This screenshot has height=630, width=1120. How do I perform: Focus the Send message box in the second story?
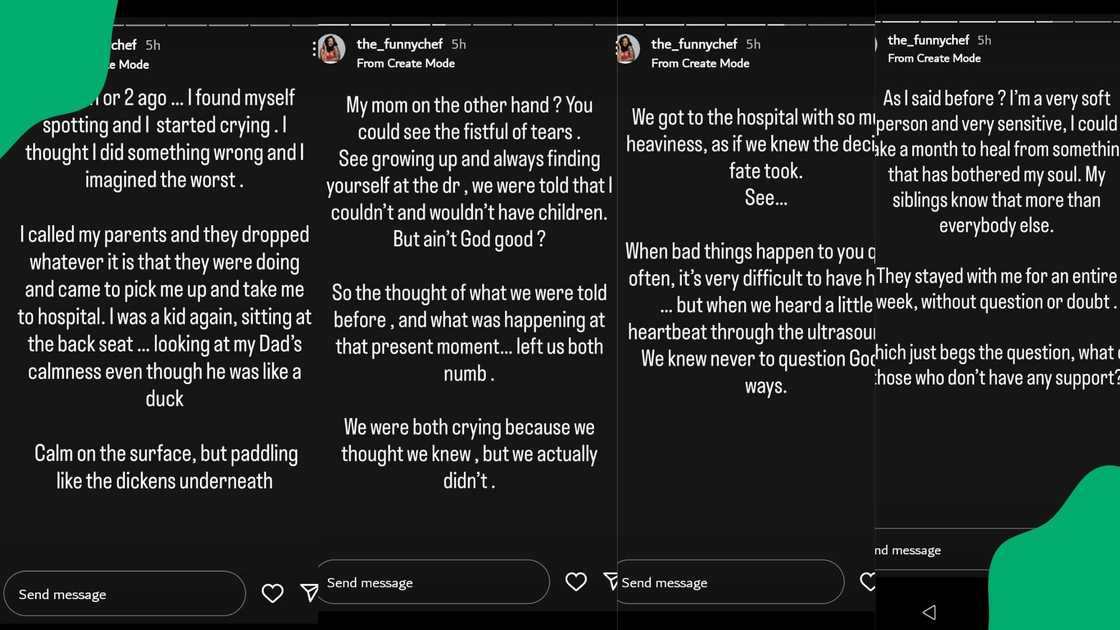point(434,582)
